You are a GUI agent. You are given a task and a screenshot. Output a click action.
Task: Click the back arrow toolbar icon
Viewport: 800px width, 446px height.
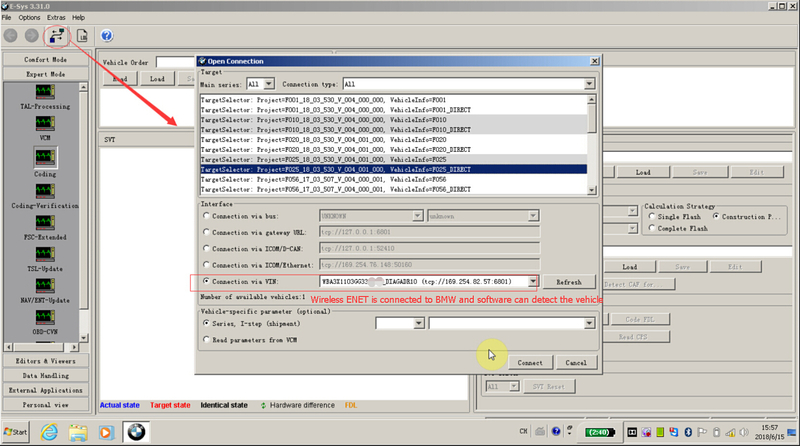coord(11,36)
